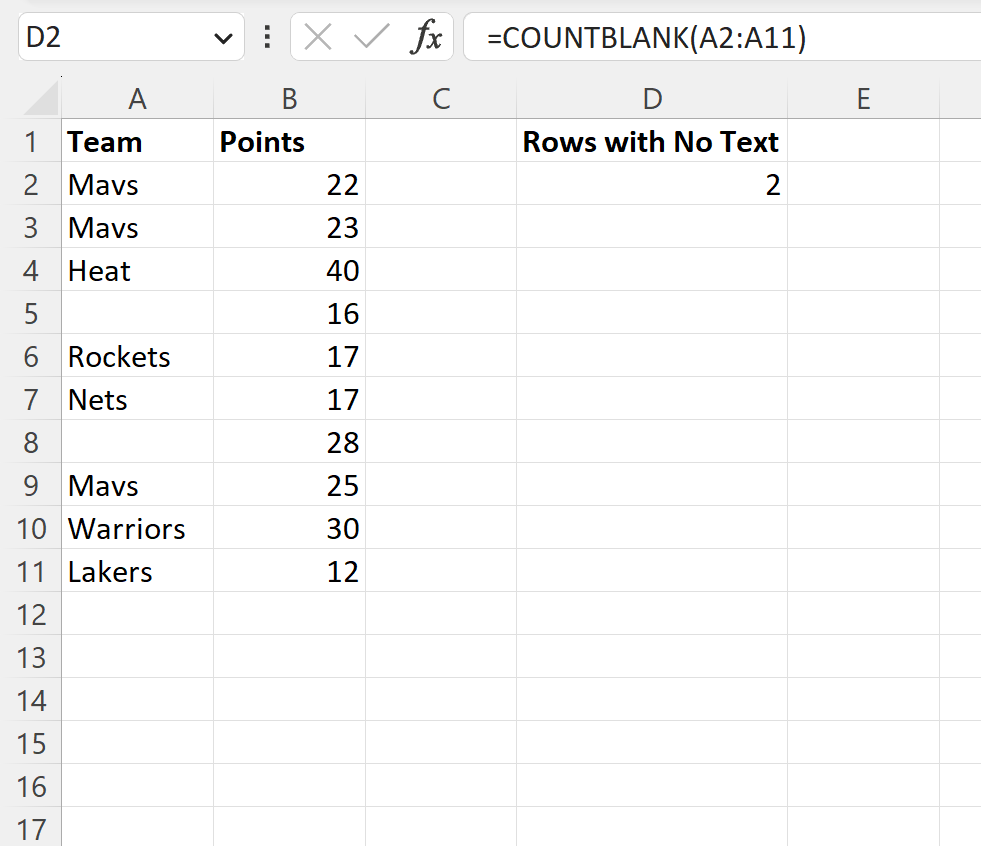
Task: Click the Select All corner triangle
Action: (x=40, y=98)
